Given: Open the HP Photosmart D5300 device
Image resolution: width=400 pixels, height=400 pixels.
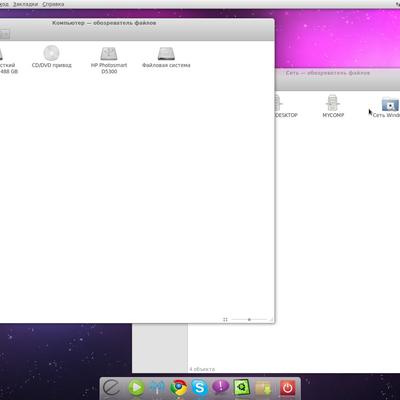Looking at the screenshot, I should (x=109, y=60).
